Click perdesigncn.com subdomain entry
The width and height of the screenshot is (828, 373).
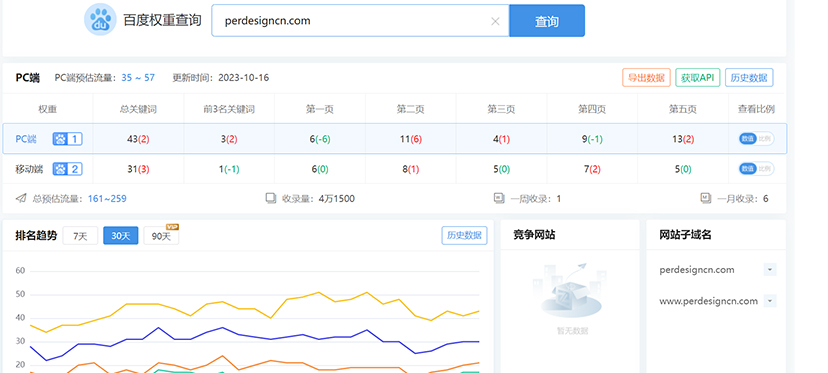[697, 270]
